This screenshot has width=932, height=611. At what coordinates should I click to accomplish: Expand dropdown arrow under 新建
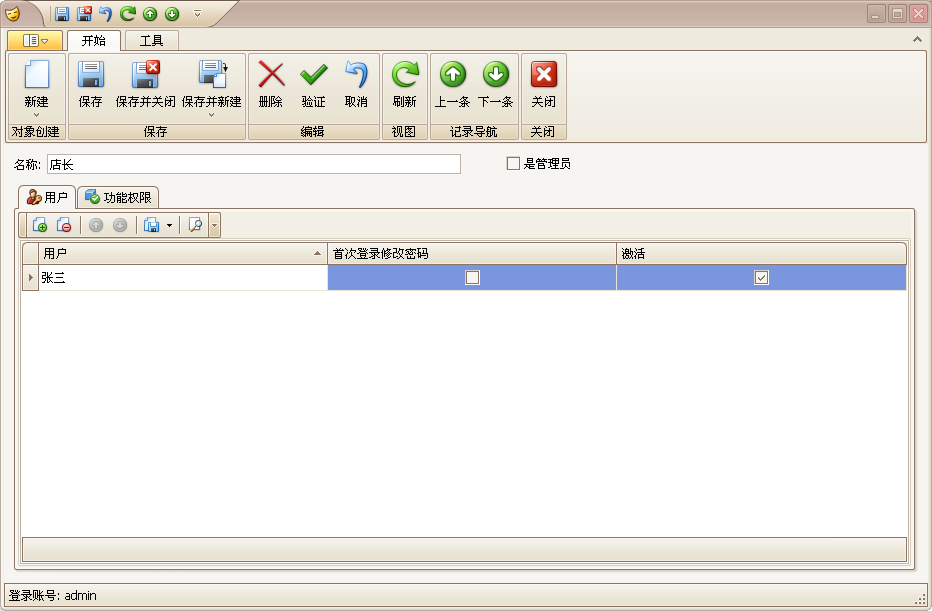click(36, 115)
